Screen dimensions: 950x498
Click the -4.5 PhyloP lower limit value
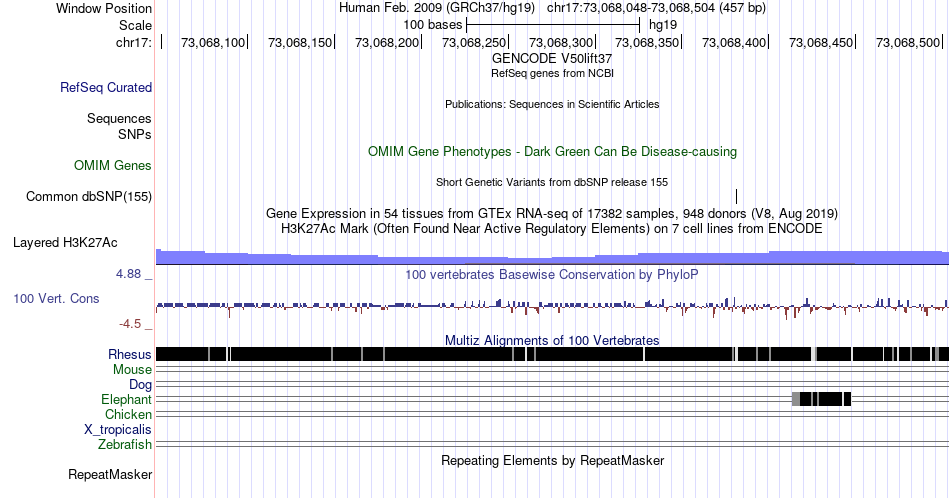(x=130, y=324)
